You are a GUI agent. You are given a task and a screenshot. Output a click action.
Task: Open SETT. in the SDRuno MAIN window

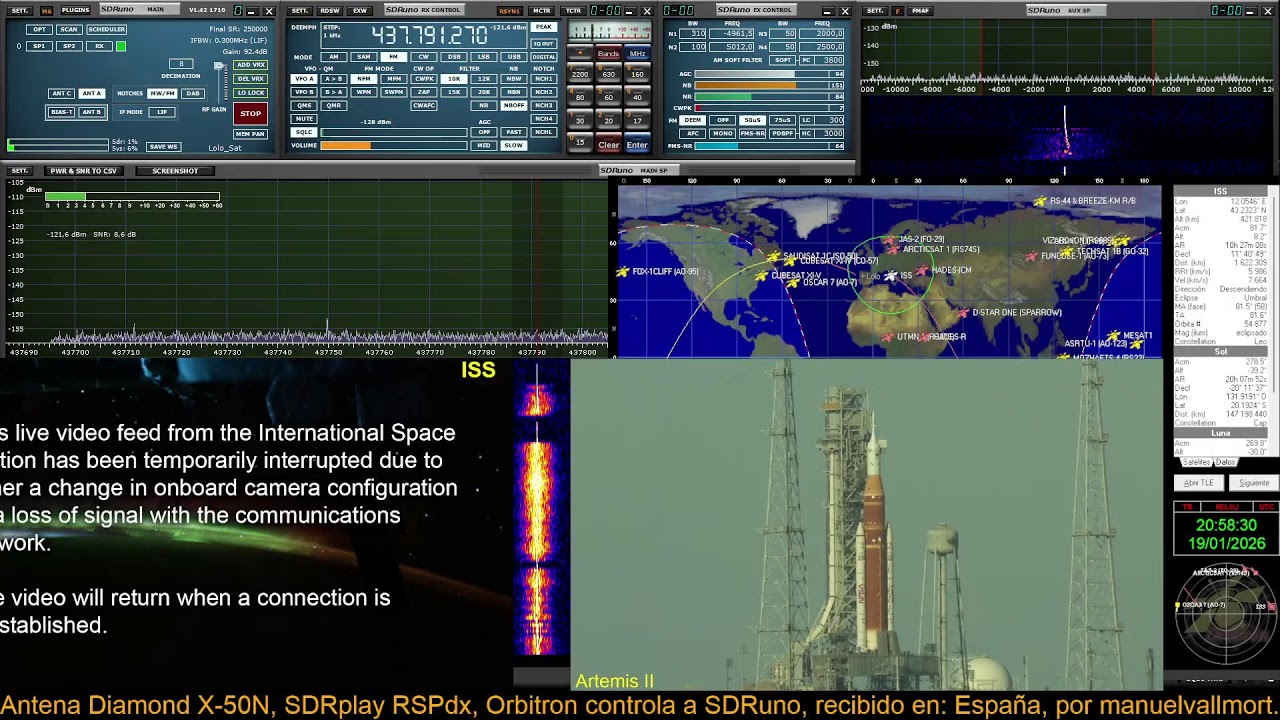point(20,10)
